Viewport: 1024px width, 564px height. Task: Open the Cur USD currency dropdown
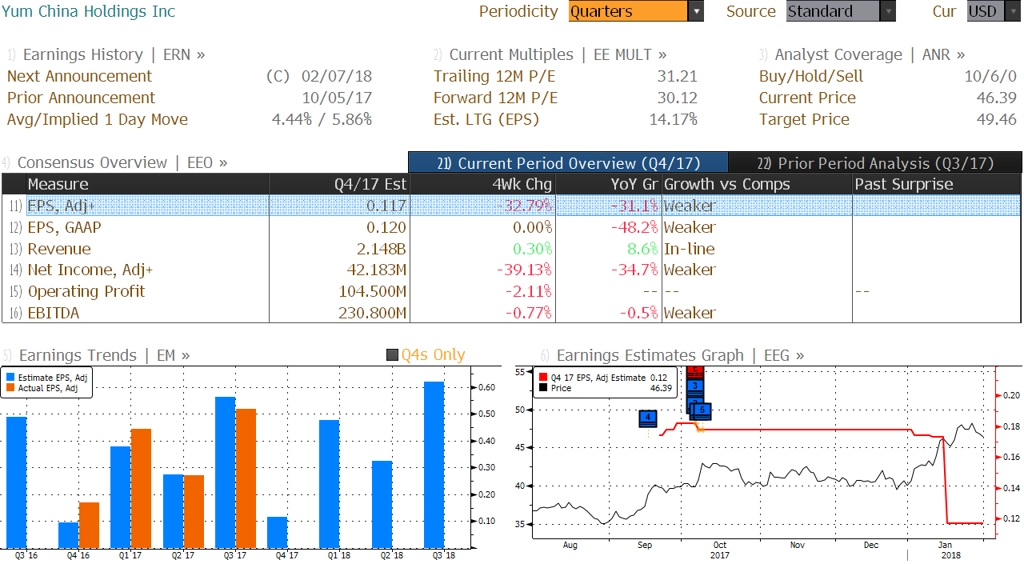click(x=993, y=11)
